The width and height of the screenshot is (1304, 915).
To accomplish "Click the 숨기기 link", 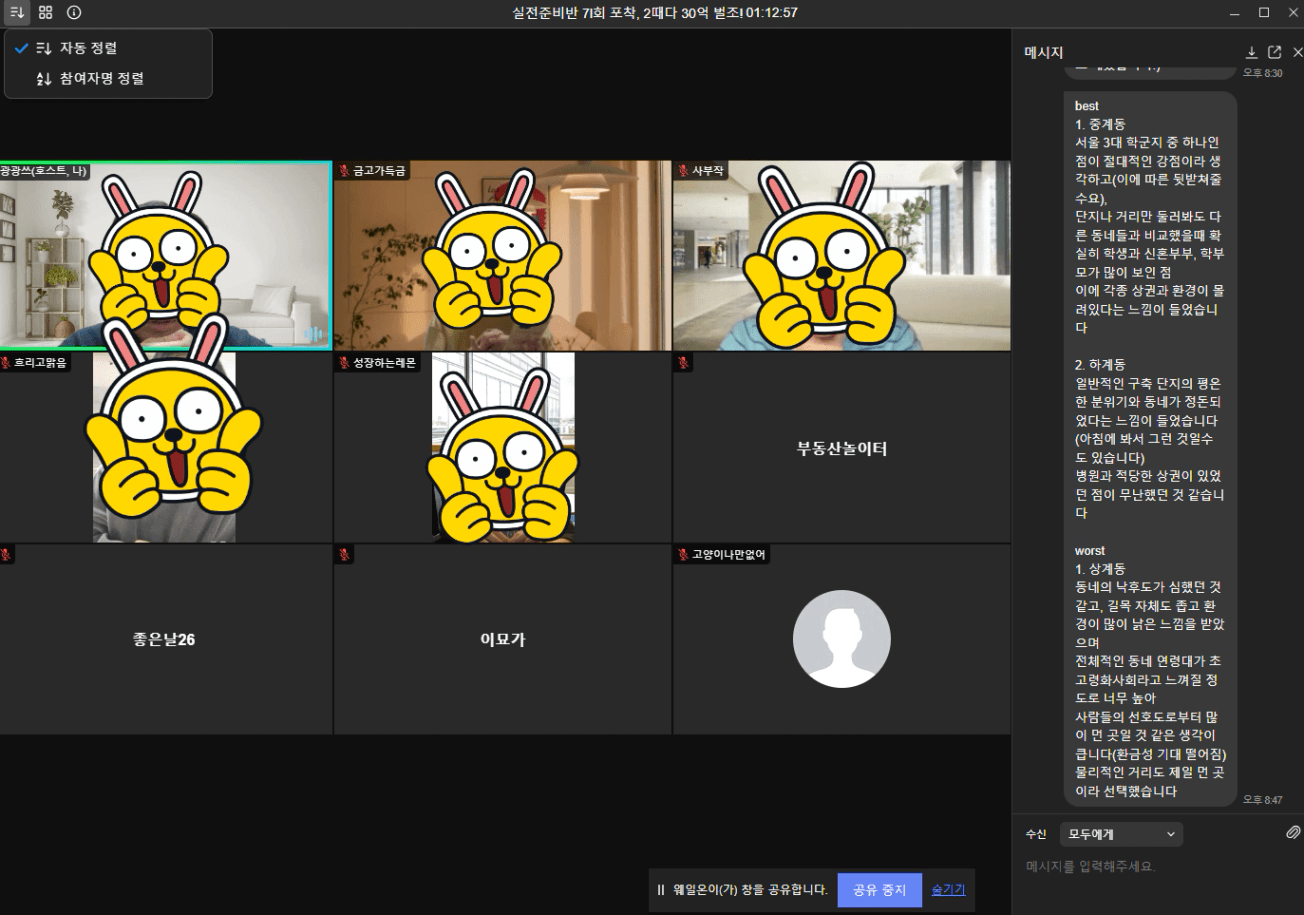I will [948, 889].
